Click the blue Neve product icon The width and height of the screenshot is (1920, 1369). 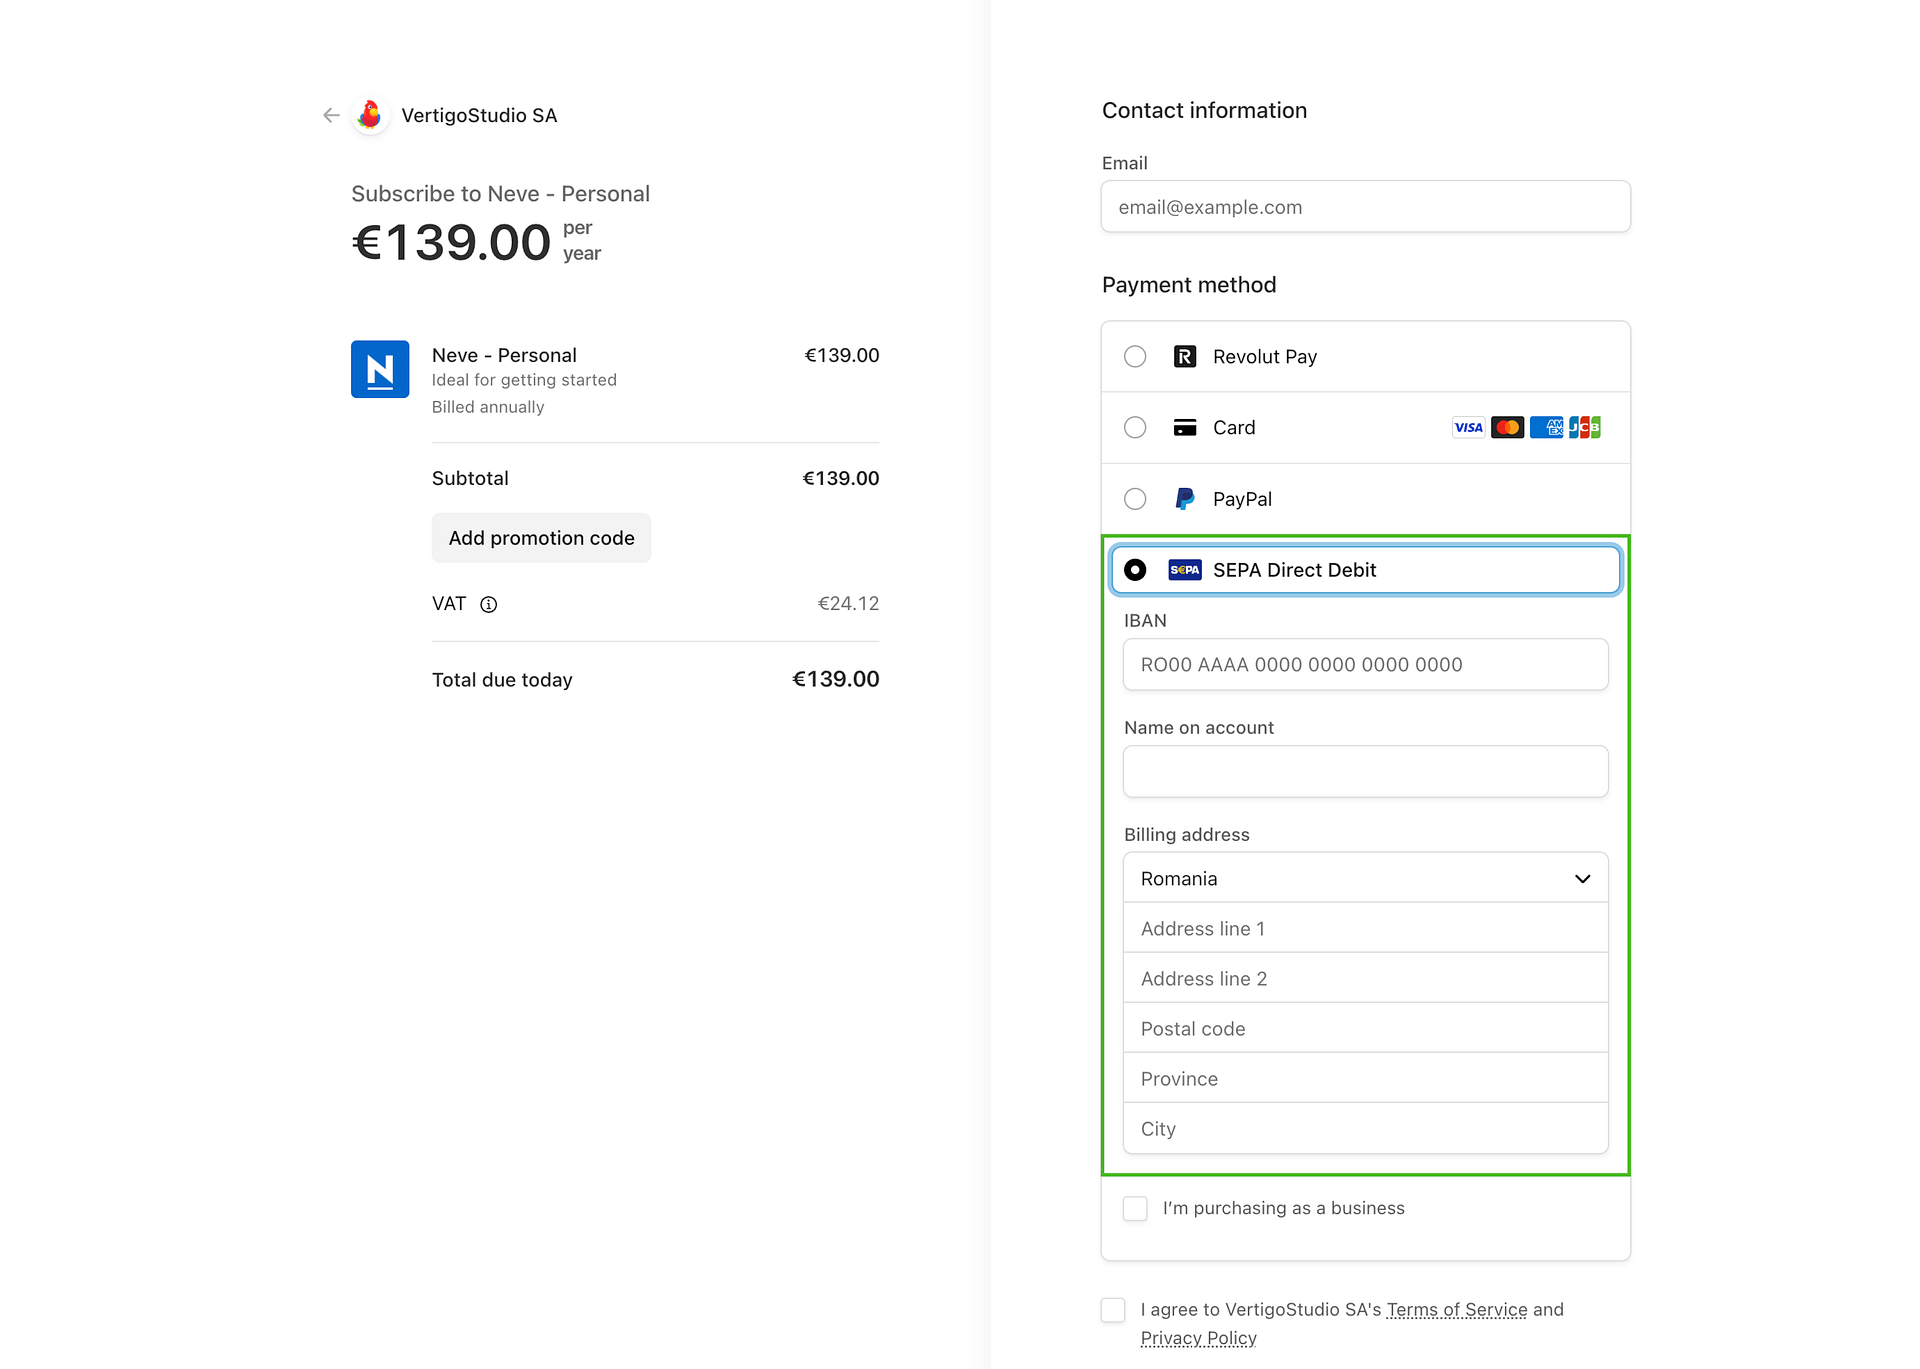[380, 369]
